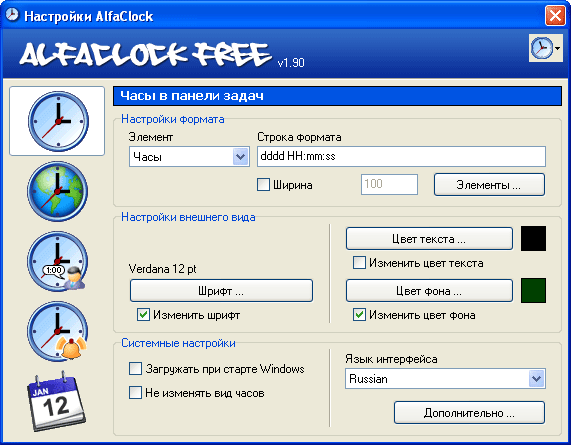Uncheck the Изменить цвет фона checkbox
571x445 pixels.
pyautogui.click(x=359, y=315)
